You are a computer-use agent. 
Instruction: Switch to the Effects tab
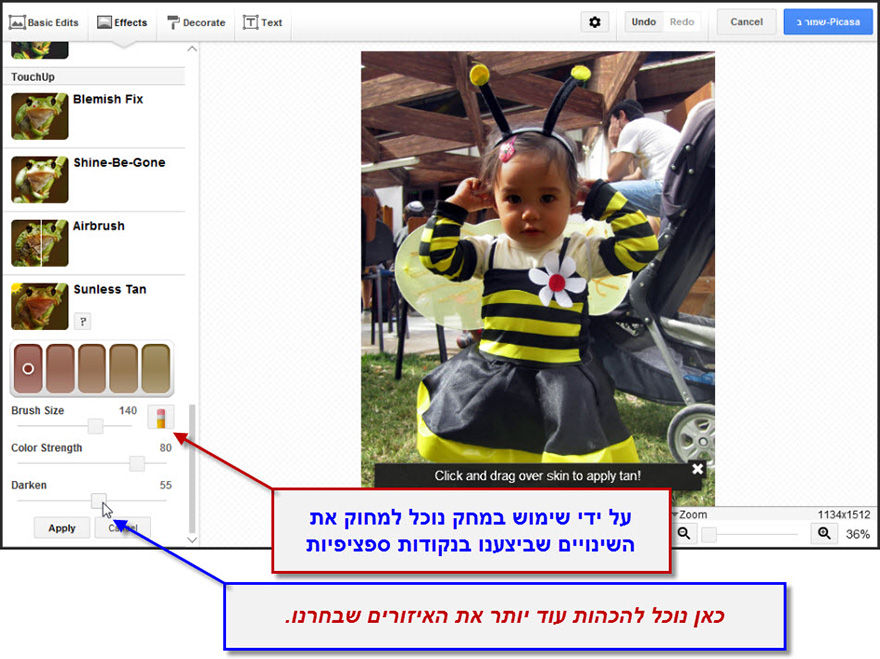(x=122, y=20)
